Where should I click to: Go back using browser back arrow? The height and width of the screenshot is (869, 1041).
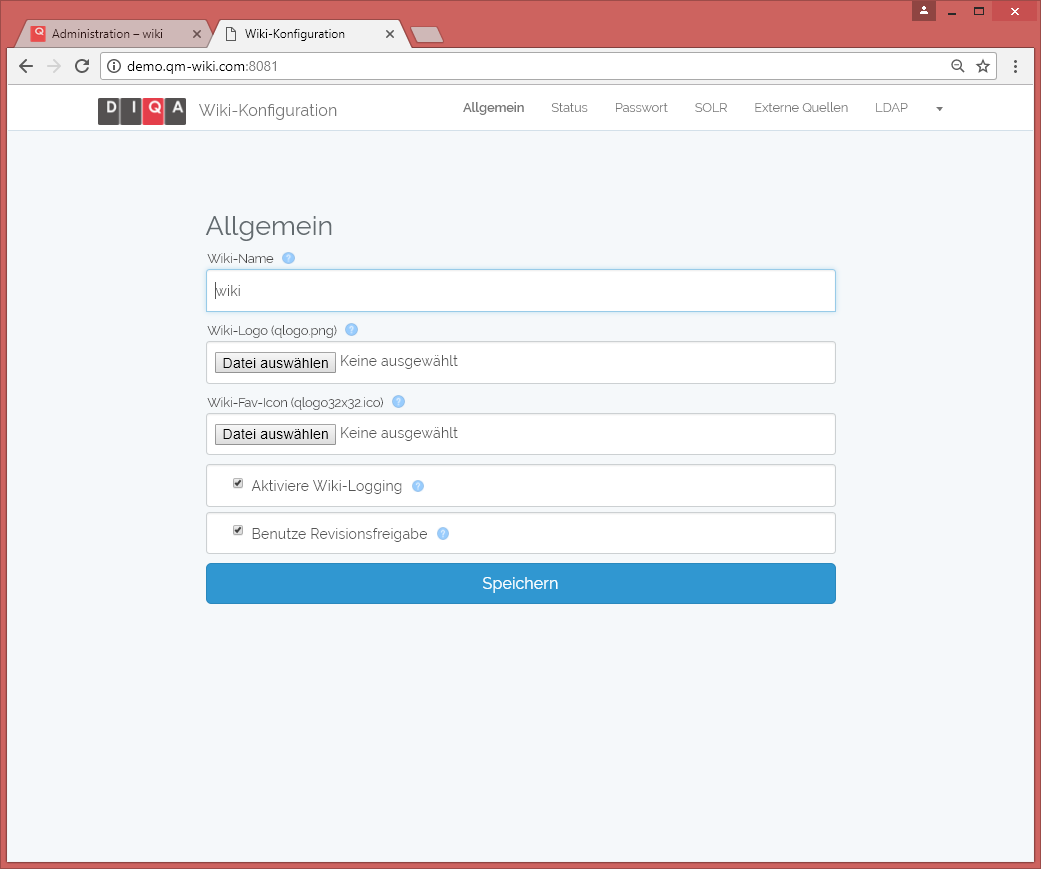pyautogui.click(x=26, y=66)
